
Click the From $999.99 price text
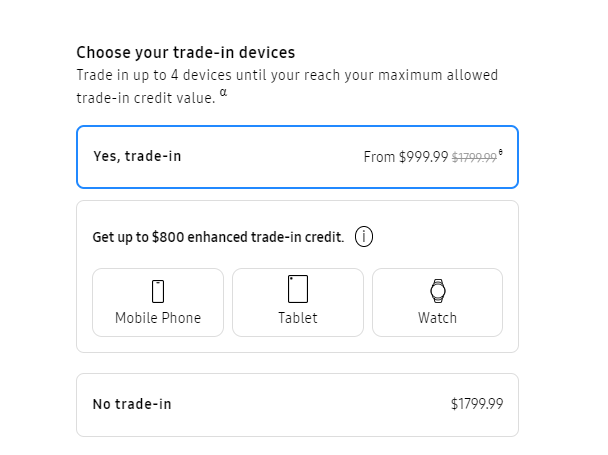406,157
